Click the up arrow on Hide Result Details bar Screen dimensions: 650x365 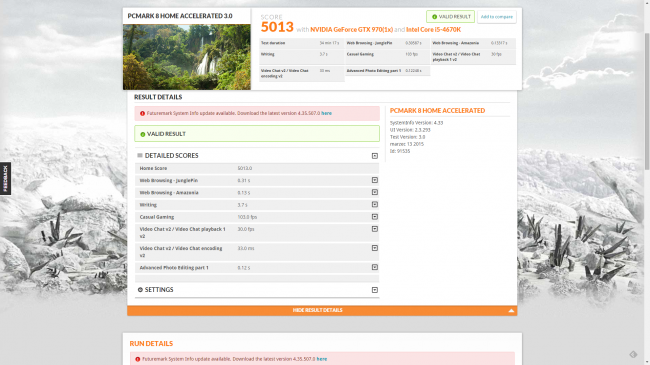[511, 310]
